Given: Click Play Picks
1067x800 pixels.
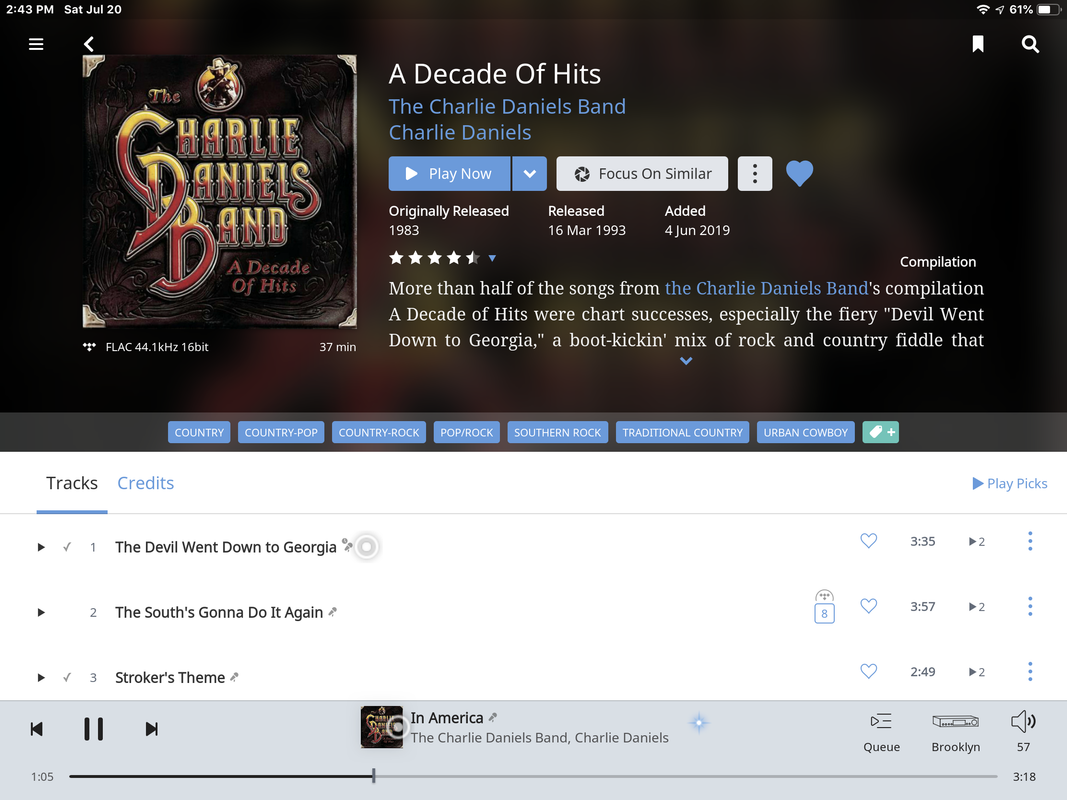Looking at the screenshot, I should pyautogui.click(x=1010, y=483).
